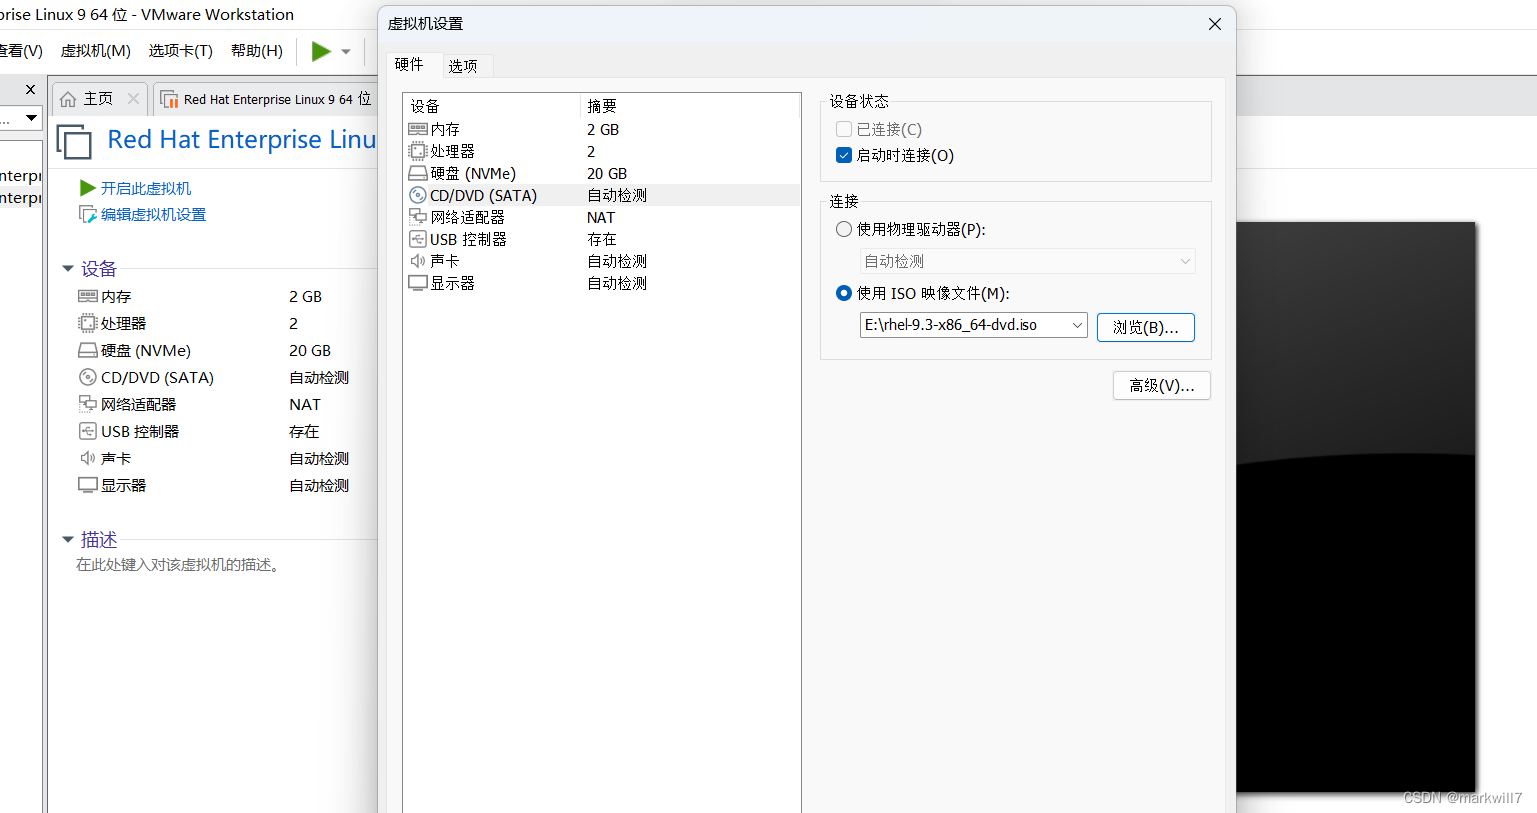Screen dimensions: 1537x813
Task: Click the processor icon in dialog device list
Action: [418, 151]
